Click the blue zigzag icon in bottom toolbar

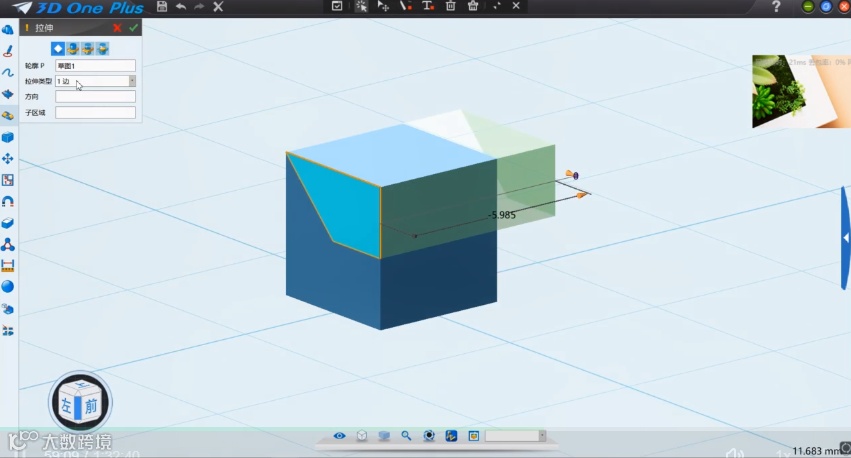coord(451,436)
